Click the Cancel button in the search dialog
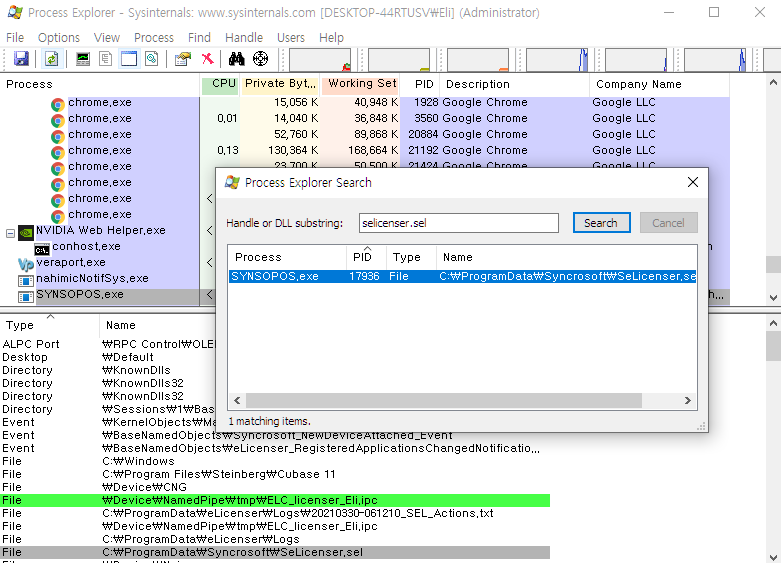Image resolution: width=781 pixels, height=563 pixels. click(x=668, y=223)
